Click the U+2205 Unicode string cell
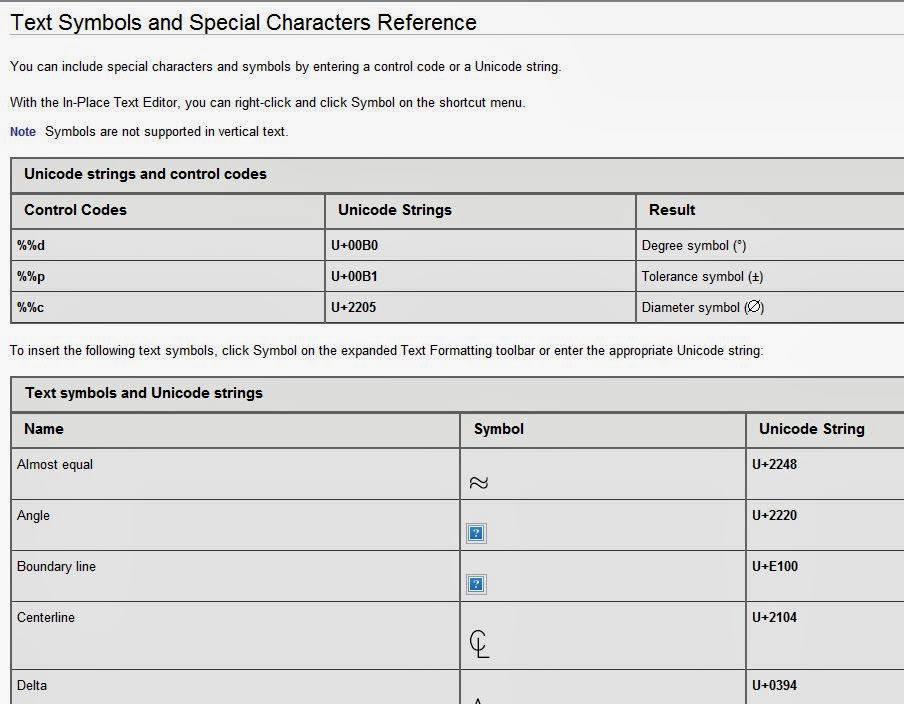 pyautogui.click(x=357, y=307)
